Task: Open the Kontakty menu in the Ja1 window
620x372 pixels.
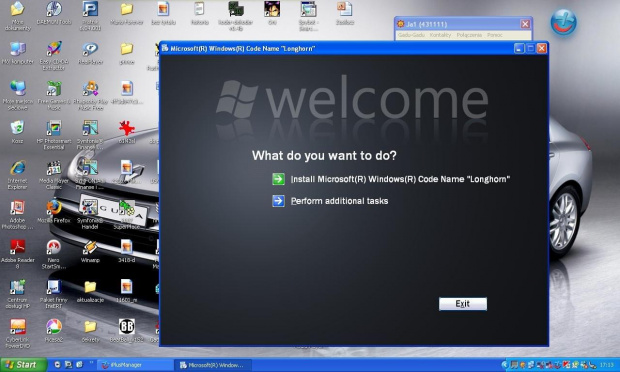Action: (440, 35)
